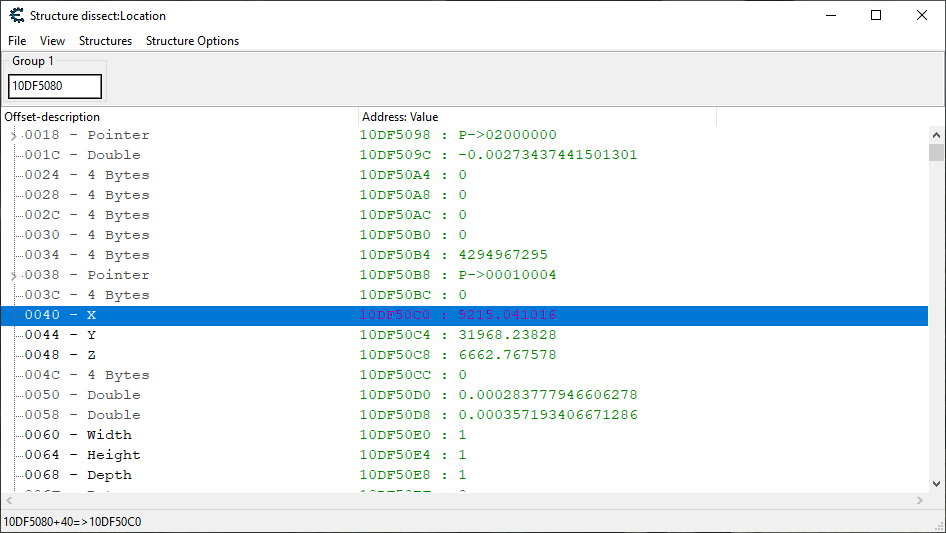
Task: Expand the 0038 Pointer tree node
Action: [x=13, y=275]
